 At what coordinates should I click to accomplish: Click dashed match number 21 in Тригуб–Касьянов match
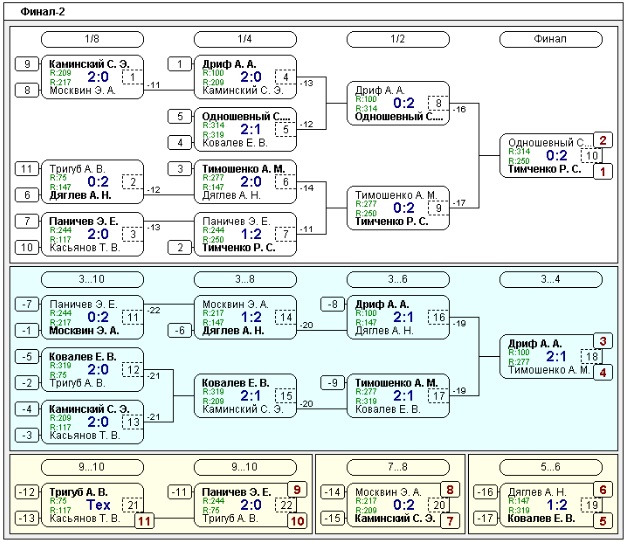133,505
